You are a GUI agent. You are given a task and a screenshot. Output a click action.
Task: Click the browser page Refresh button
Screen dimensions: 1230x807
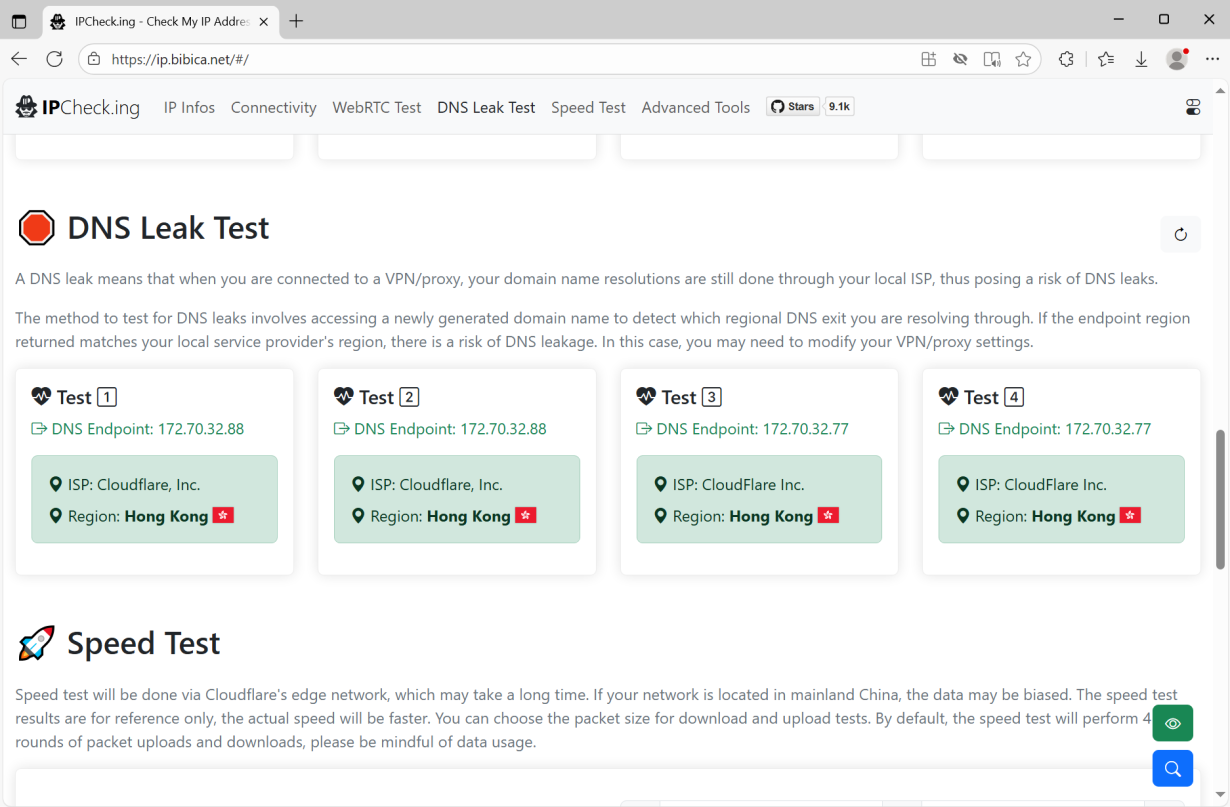click(x=54, y=59)
